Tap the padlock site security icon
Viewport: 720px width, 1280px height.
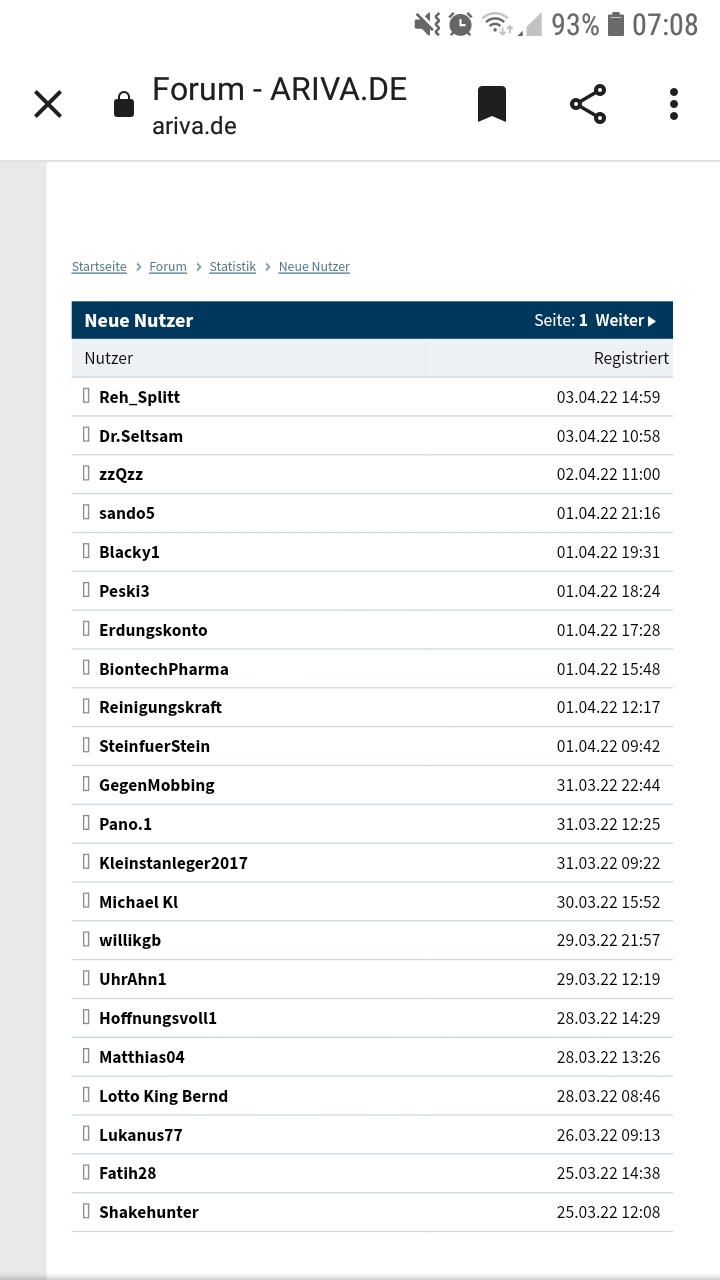point(124,104)
